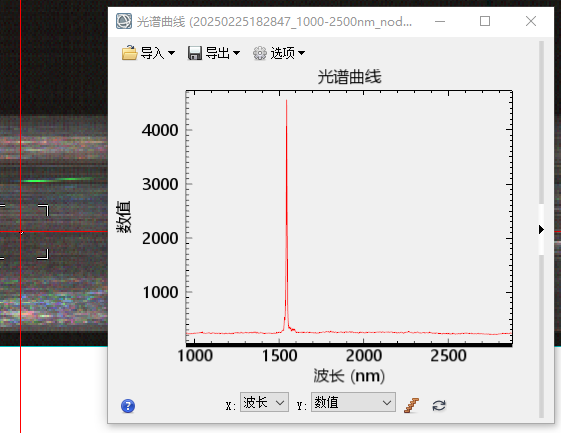Open the X axis 波长 combo box
561x433 pixels.
coord(264,403)
